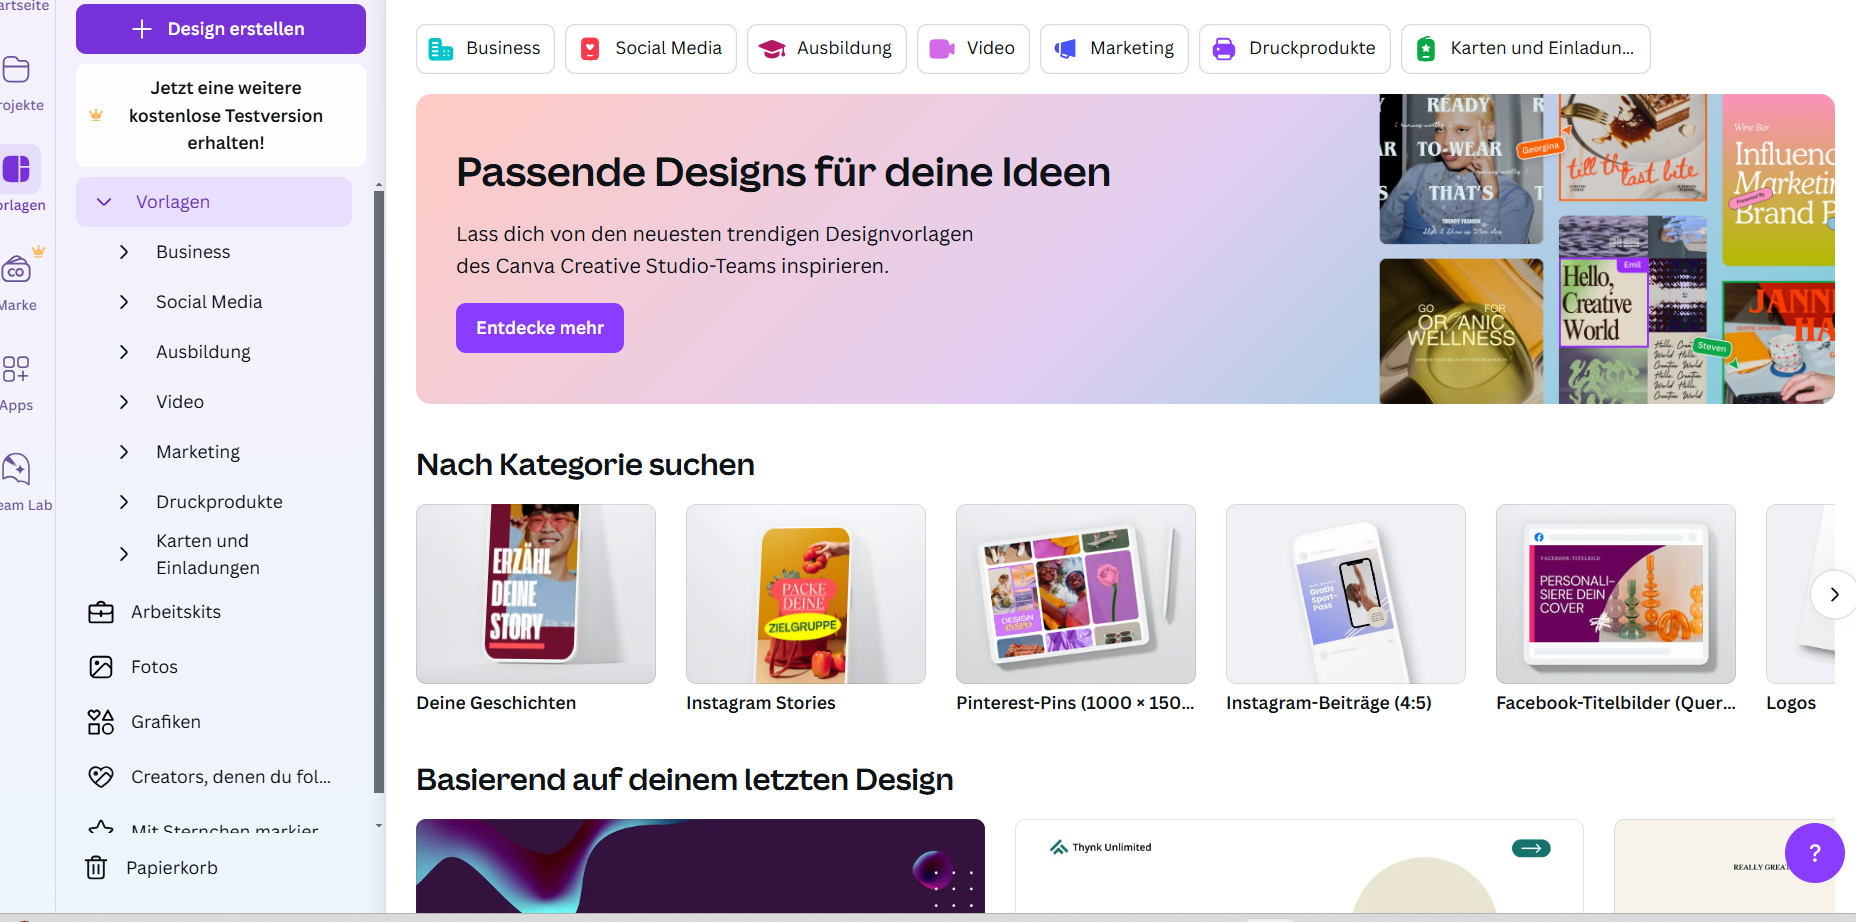Expand the Video subcategory
Screen dimensions: 1856x922
click(124, 402)
